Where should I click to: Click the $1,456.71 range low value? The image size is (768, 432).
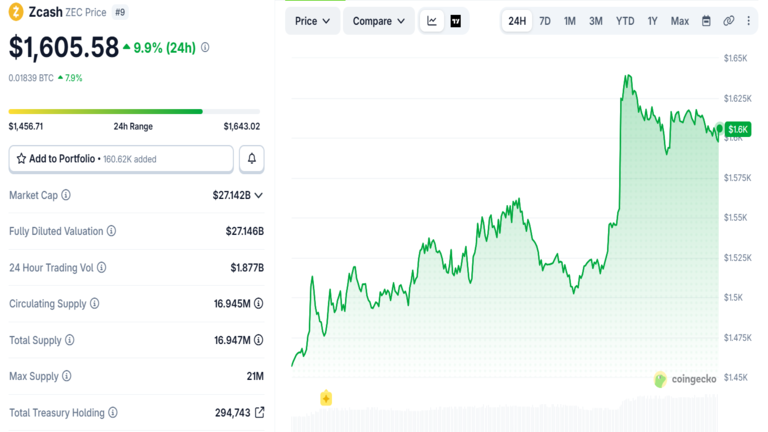pyautogui.click(x=26, y=126)
